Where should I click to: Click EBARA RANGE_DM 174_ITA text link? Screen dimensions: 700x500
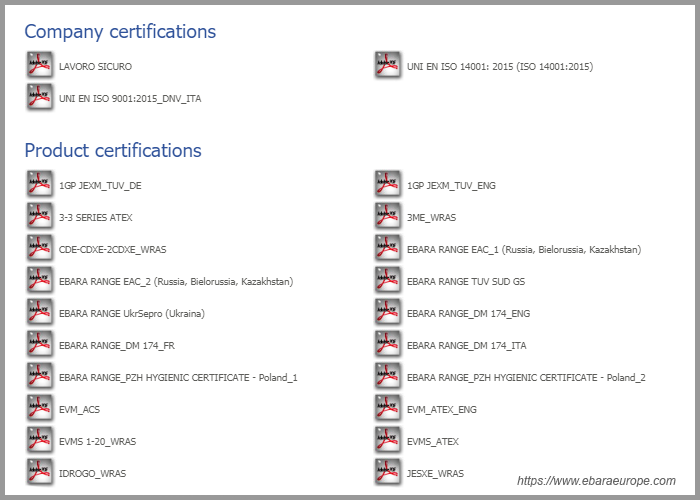467,346
